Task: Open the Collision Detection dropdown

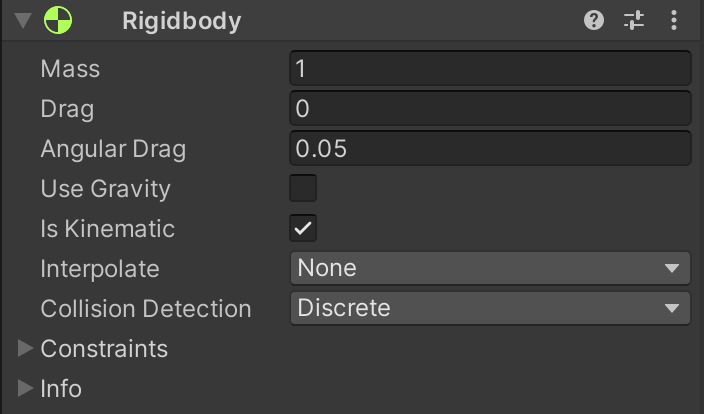Action: click(490, 308)
